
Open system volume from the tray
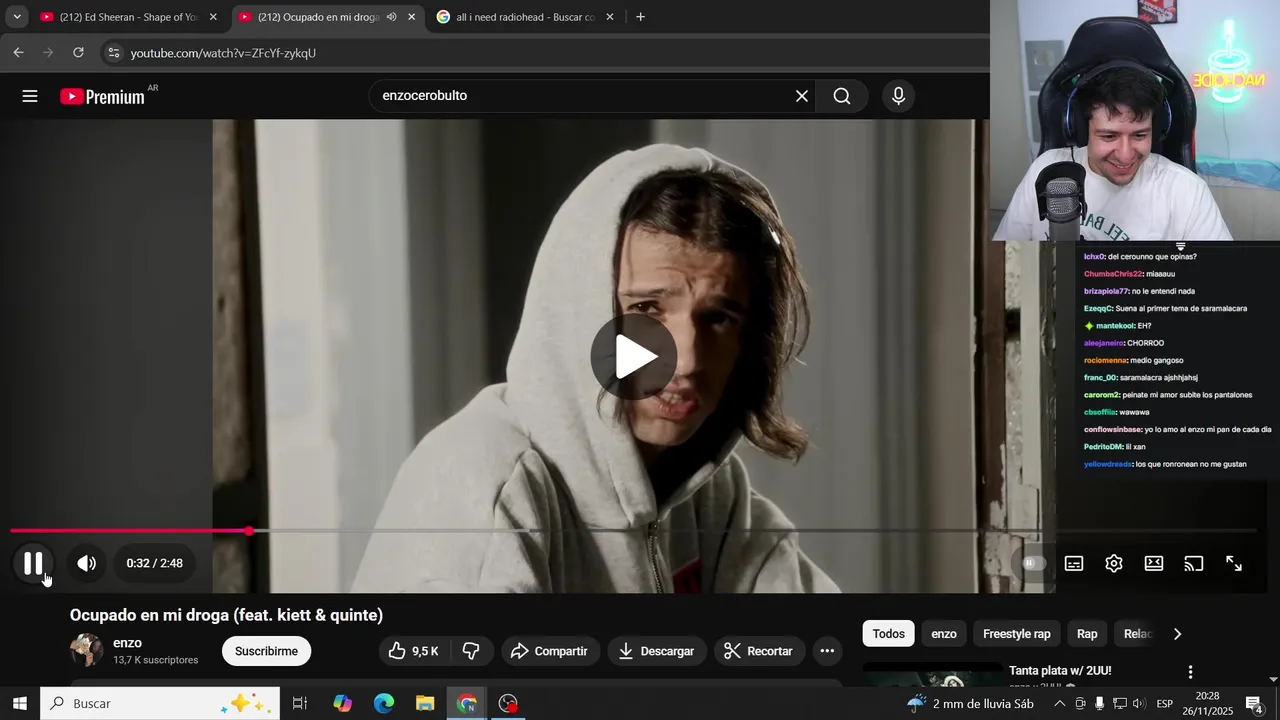click(1138, 704)
